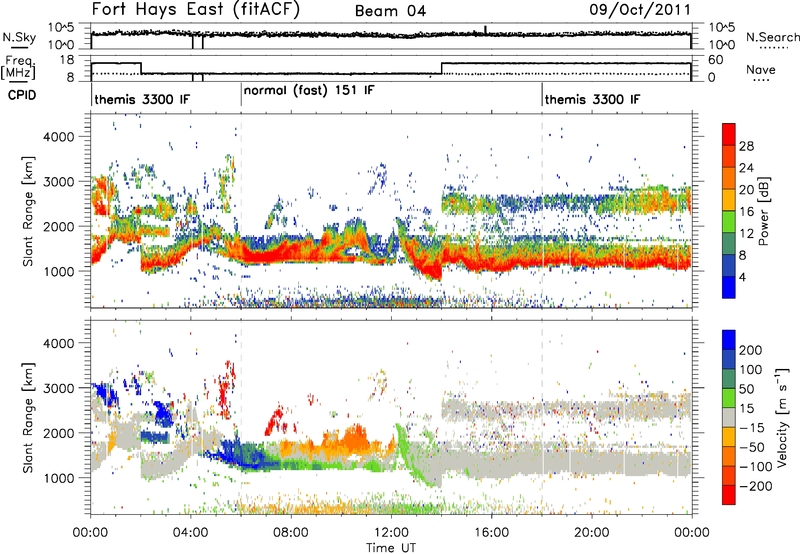Select '-100' on the Velocity colorbar
Viewport: 800px width, 554px height.
pos(756,467)
